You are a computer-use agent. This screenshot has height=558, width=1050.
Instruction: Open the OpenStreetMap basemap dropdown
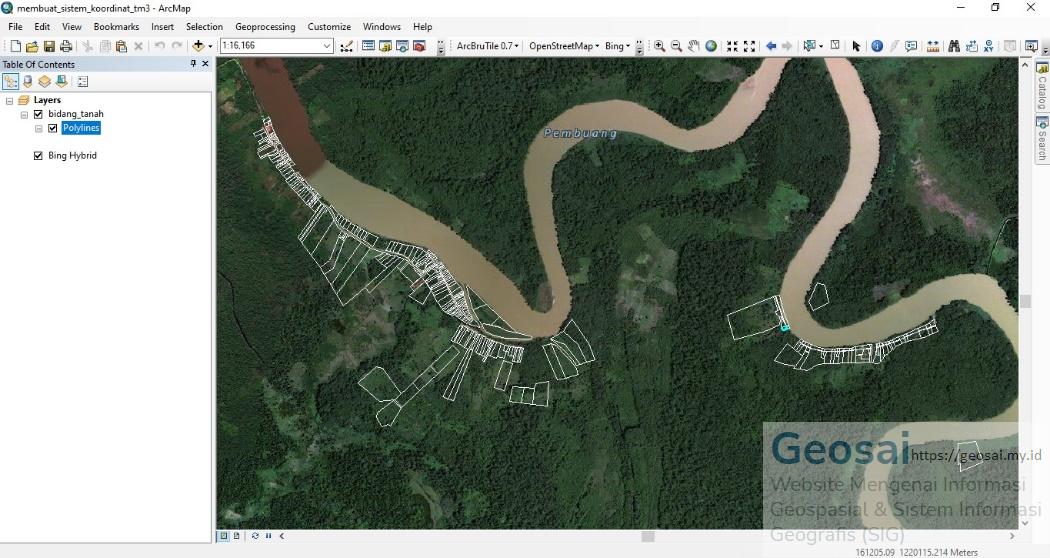564,46
